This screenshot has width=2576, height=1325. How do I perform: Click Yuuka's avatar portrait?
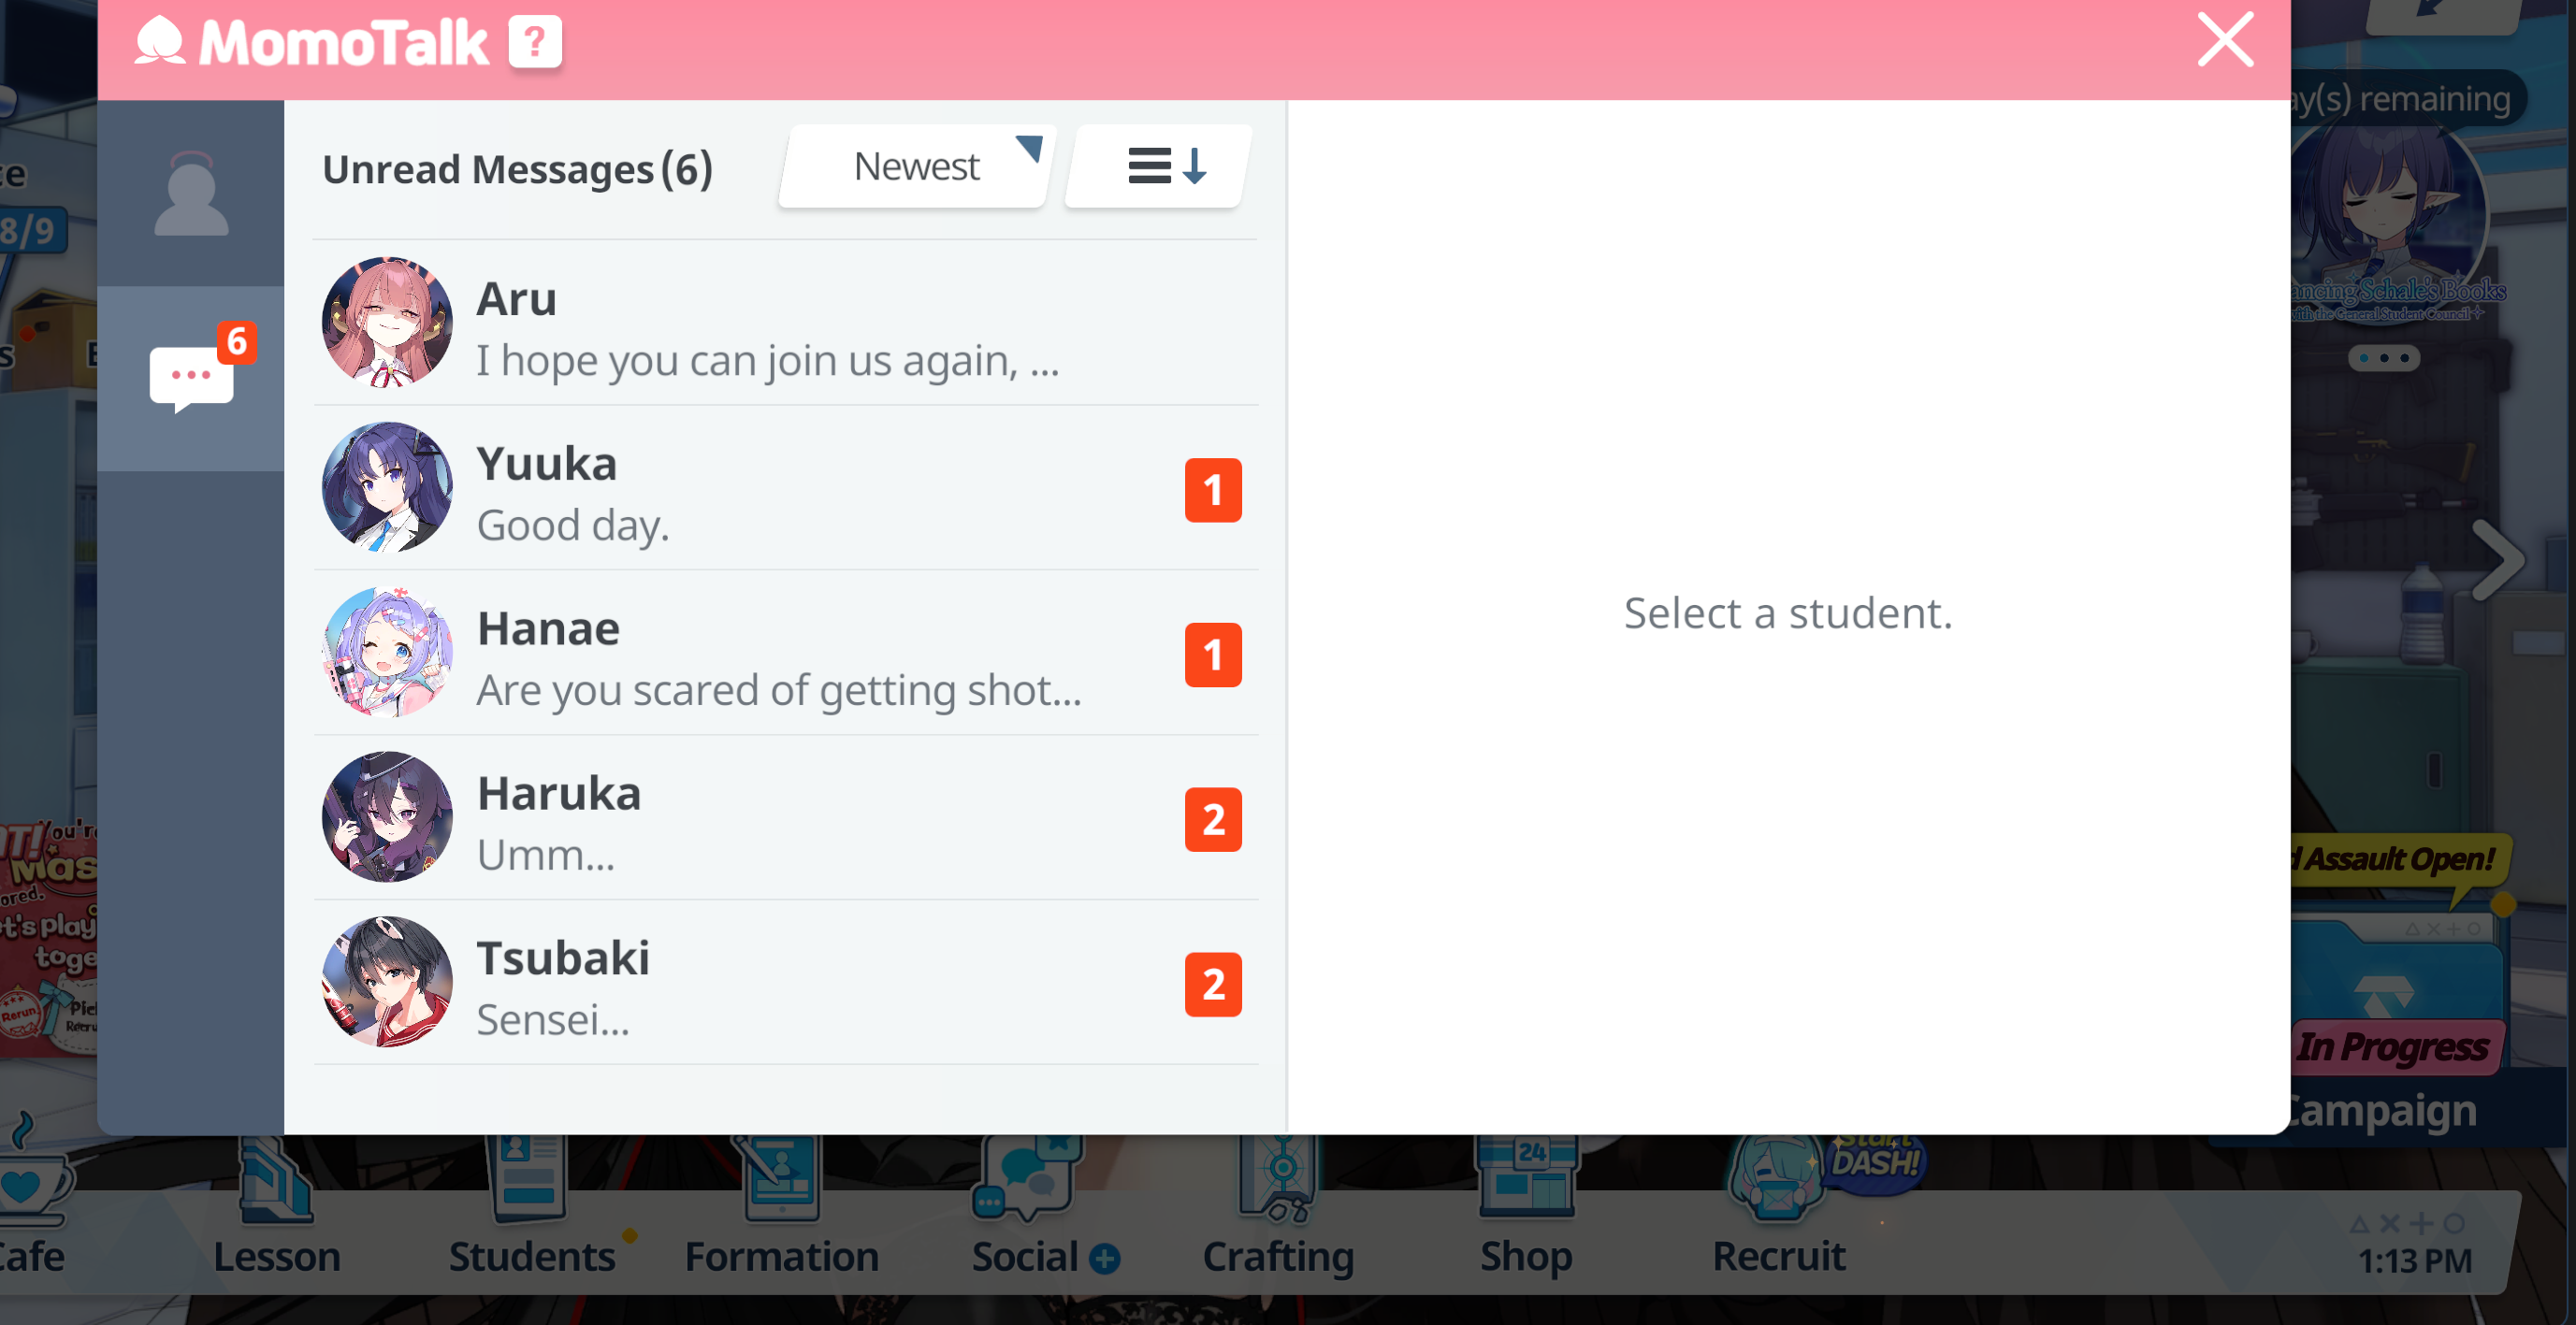point(387,488)
